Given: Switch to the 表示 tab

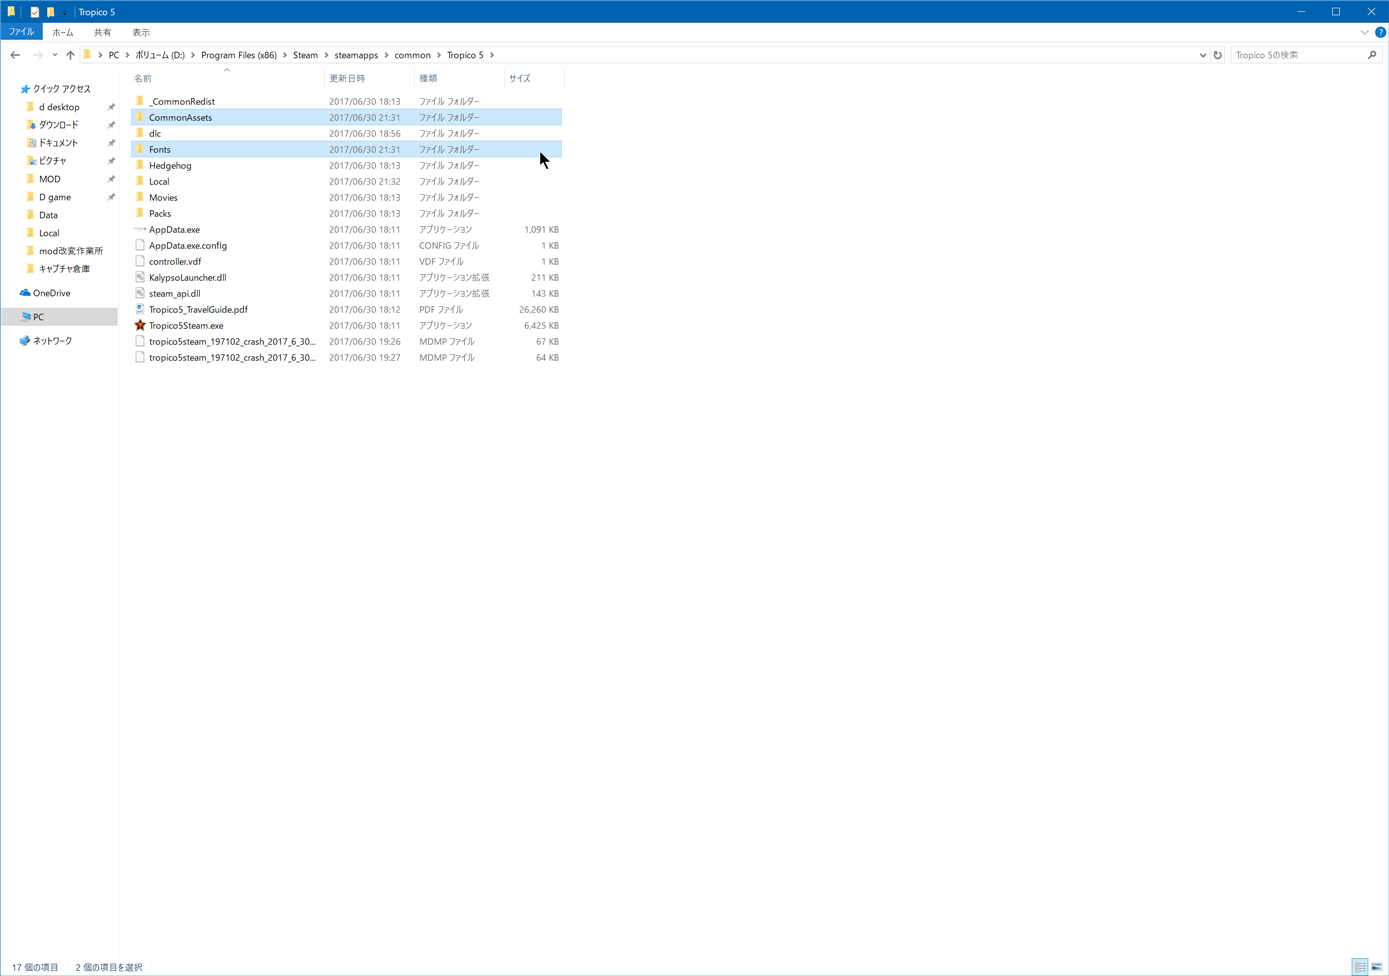Looking at the screenshot, I should (141, 32).
